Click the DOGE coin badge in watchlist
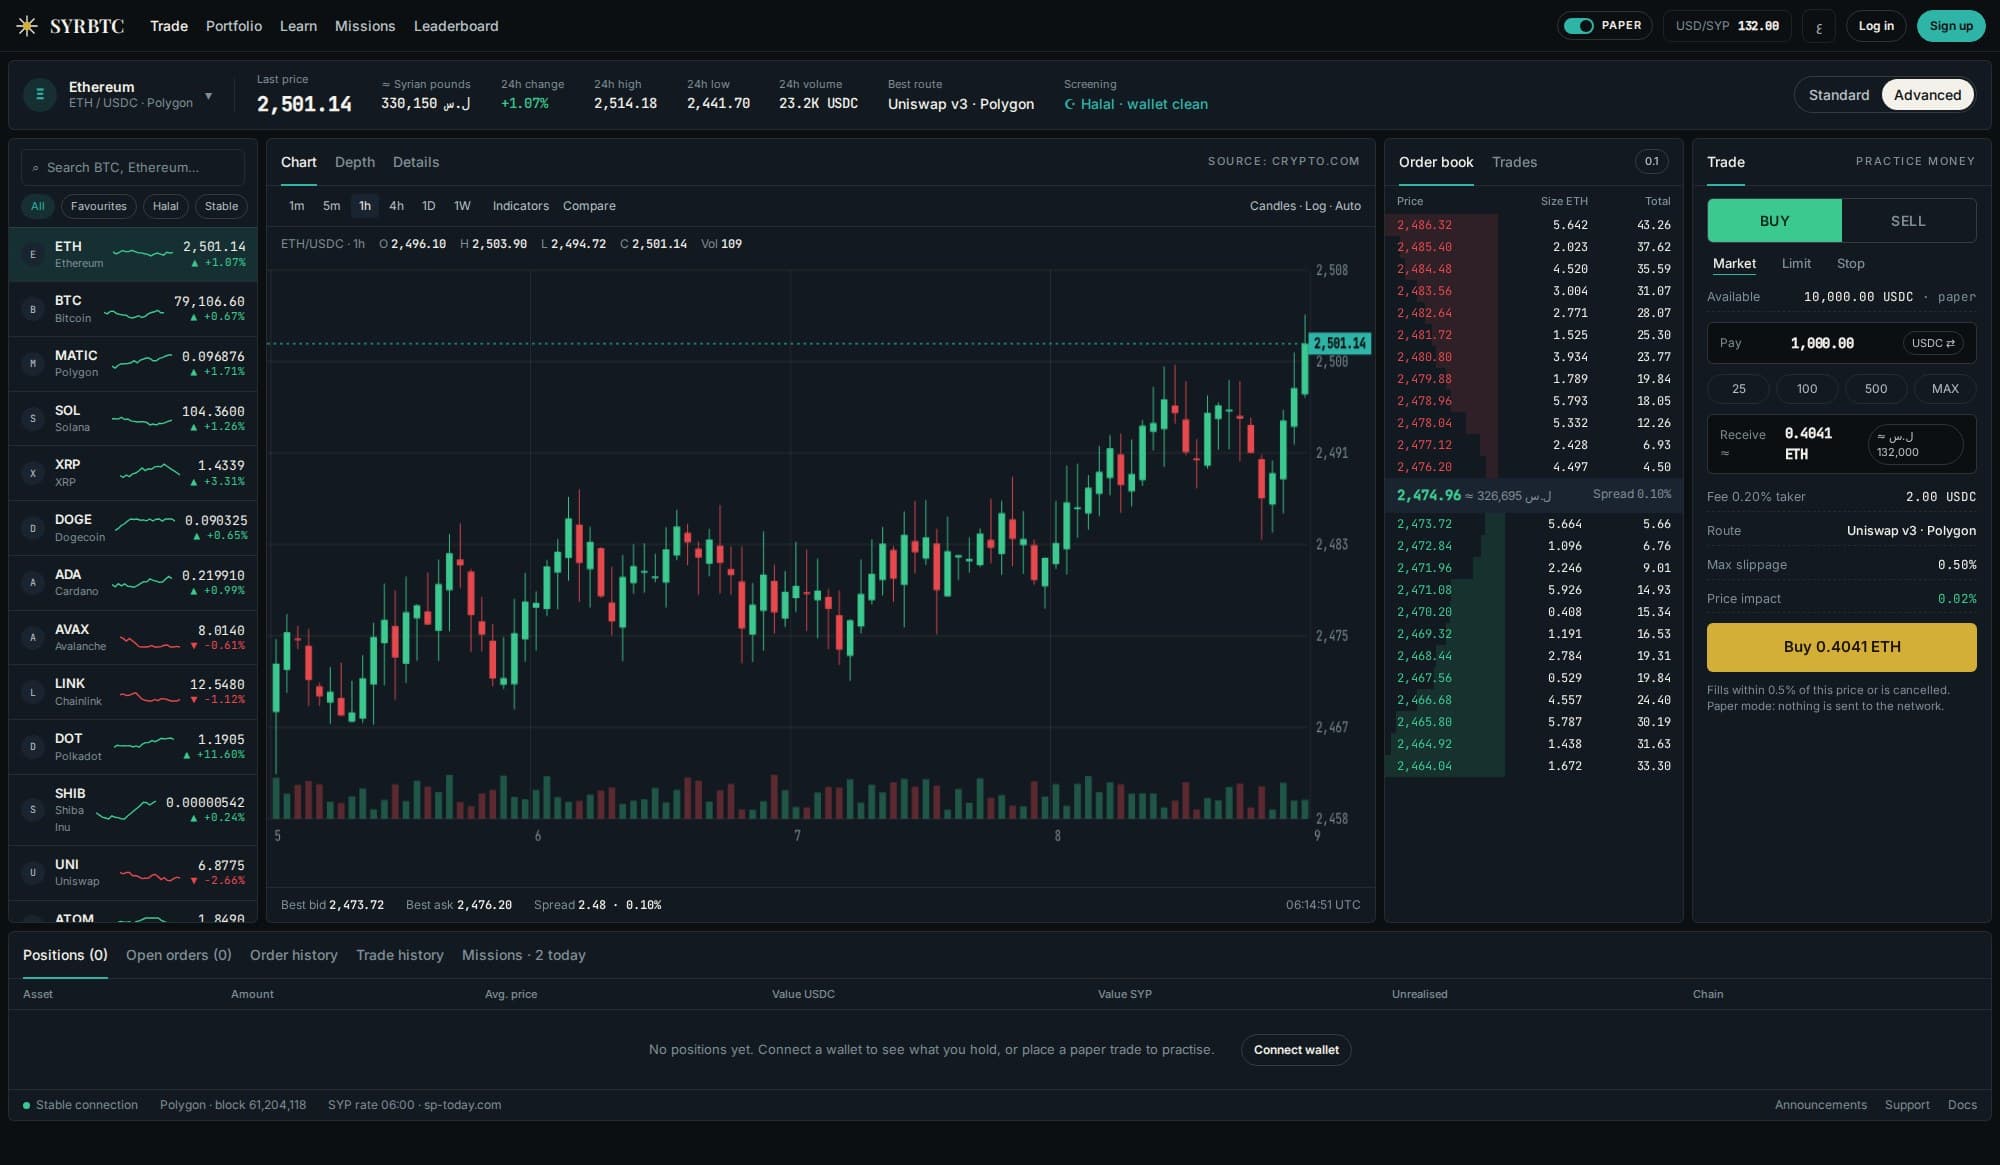 (x=33, y=528)
